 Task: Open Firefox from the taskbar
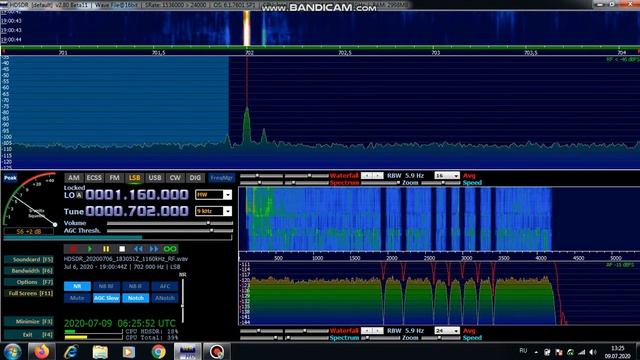click(x=41, y=351)
